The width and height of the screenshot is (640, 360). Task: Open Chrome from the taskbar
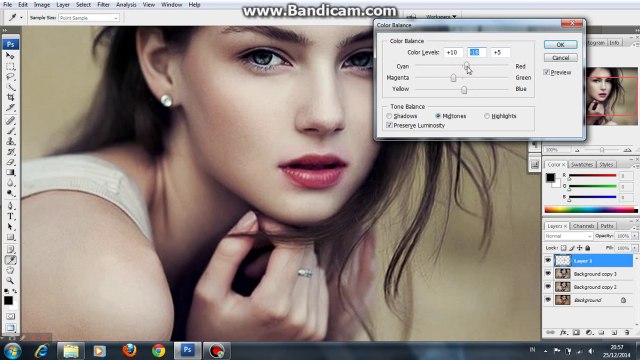click(158, 351)
